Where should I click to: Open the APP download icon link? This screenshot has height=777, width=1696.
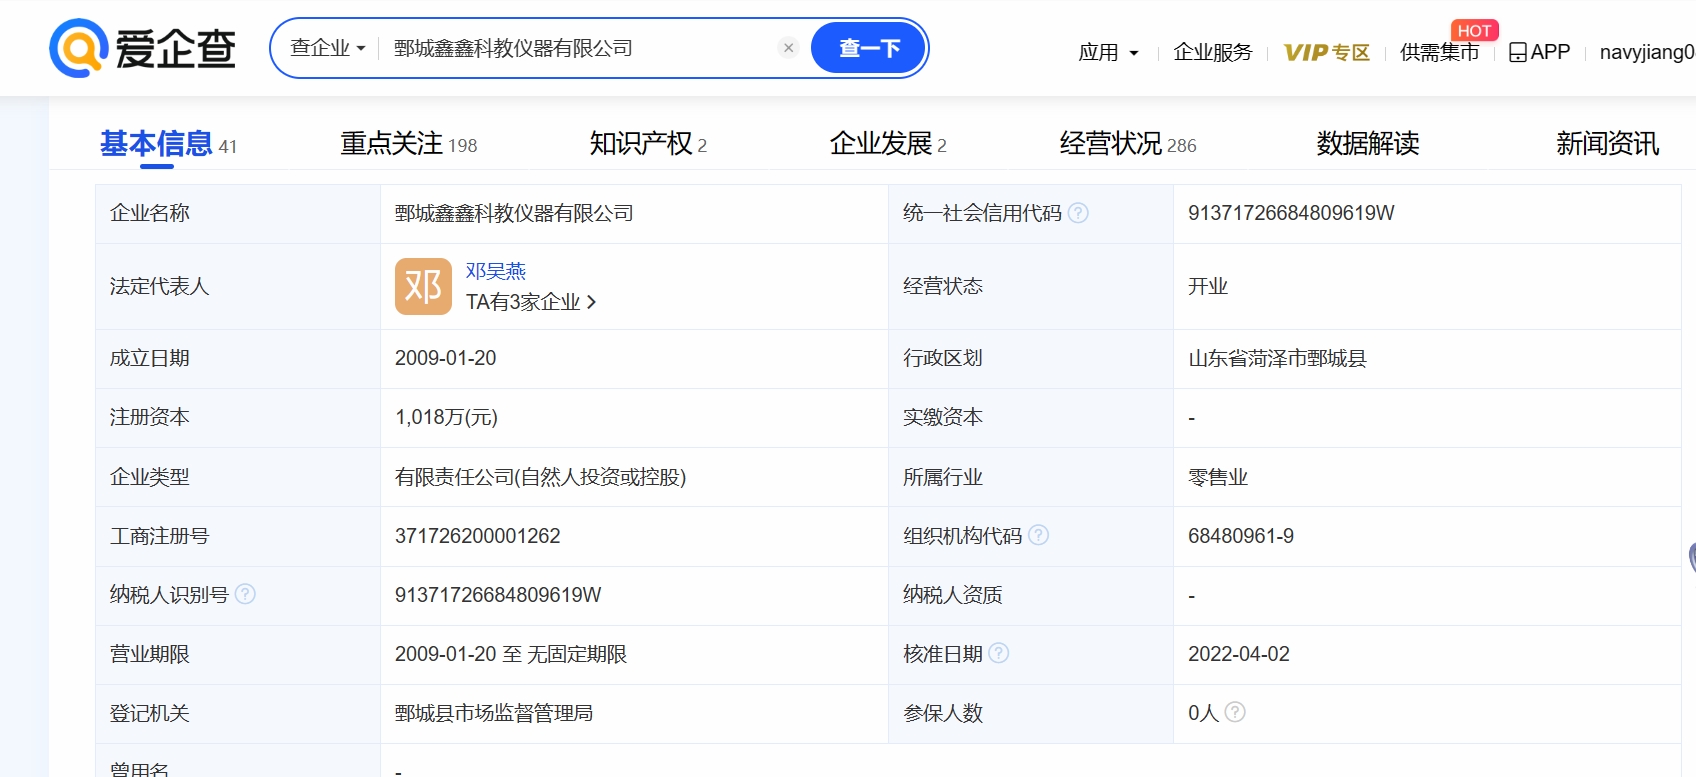[x=1539, y=52]
